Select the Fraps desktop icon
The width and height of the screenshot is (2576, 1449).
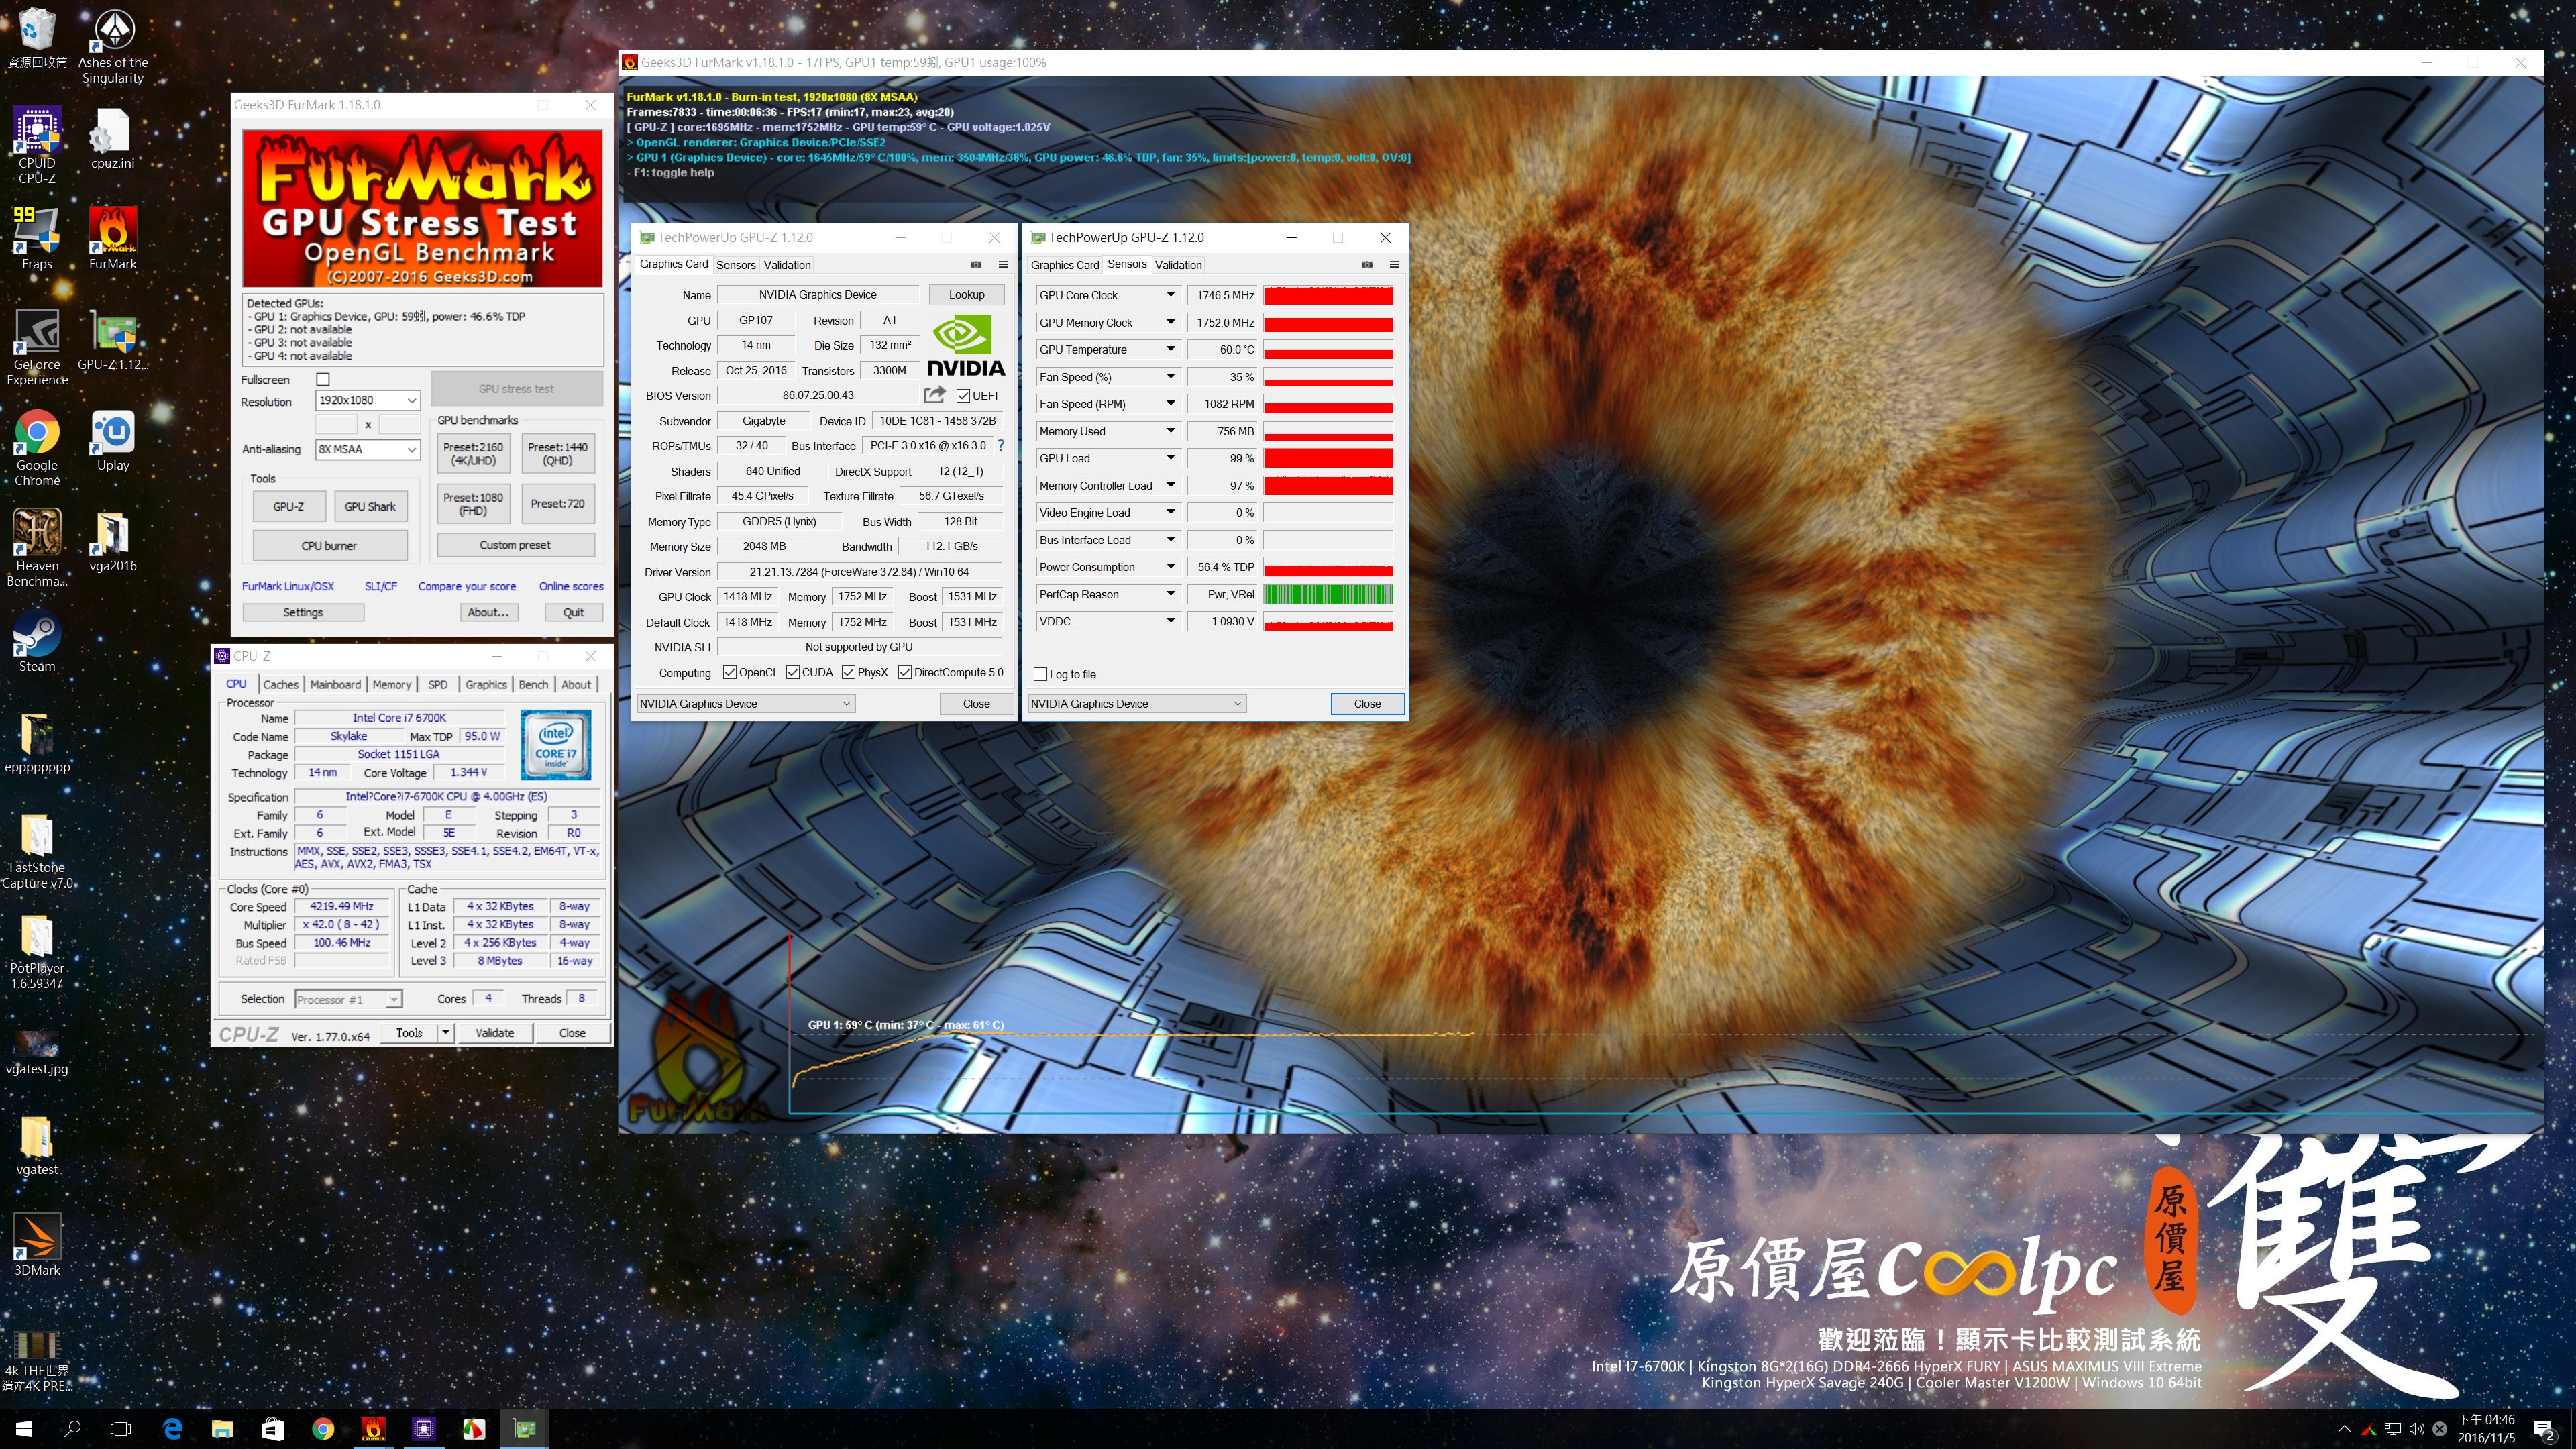(37, 238)
